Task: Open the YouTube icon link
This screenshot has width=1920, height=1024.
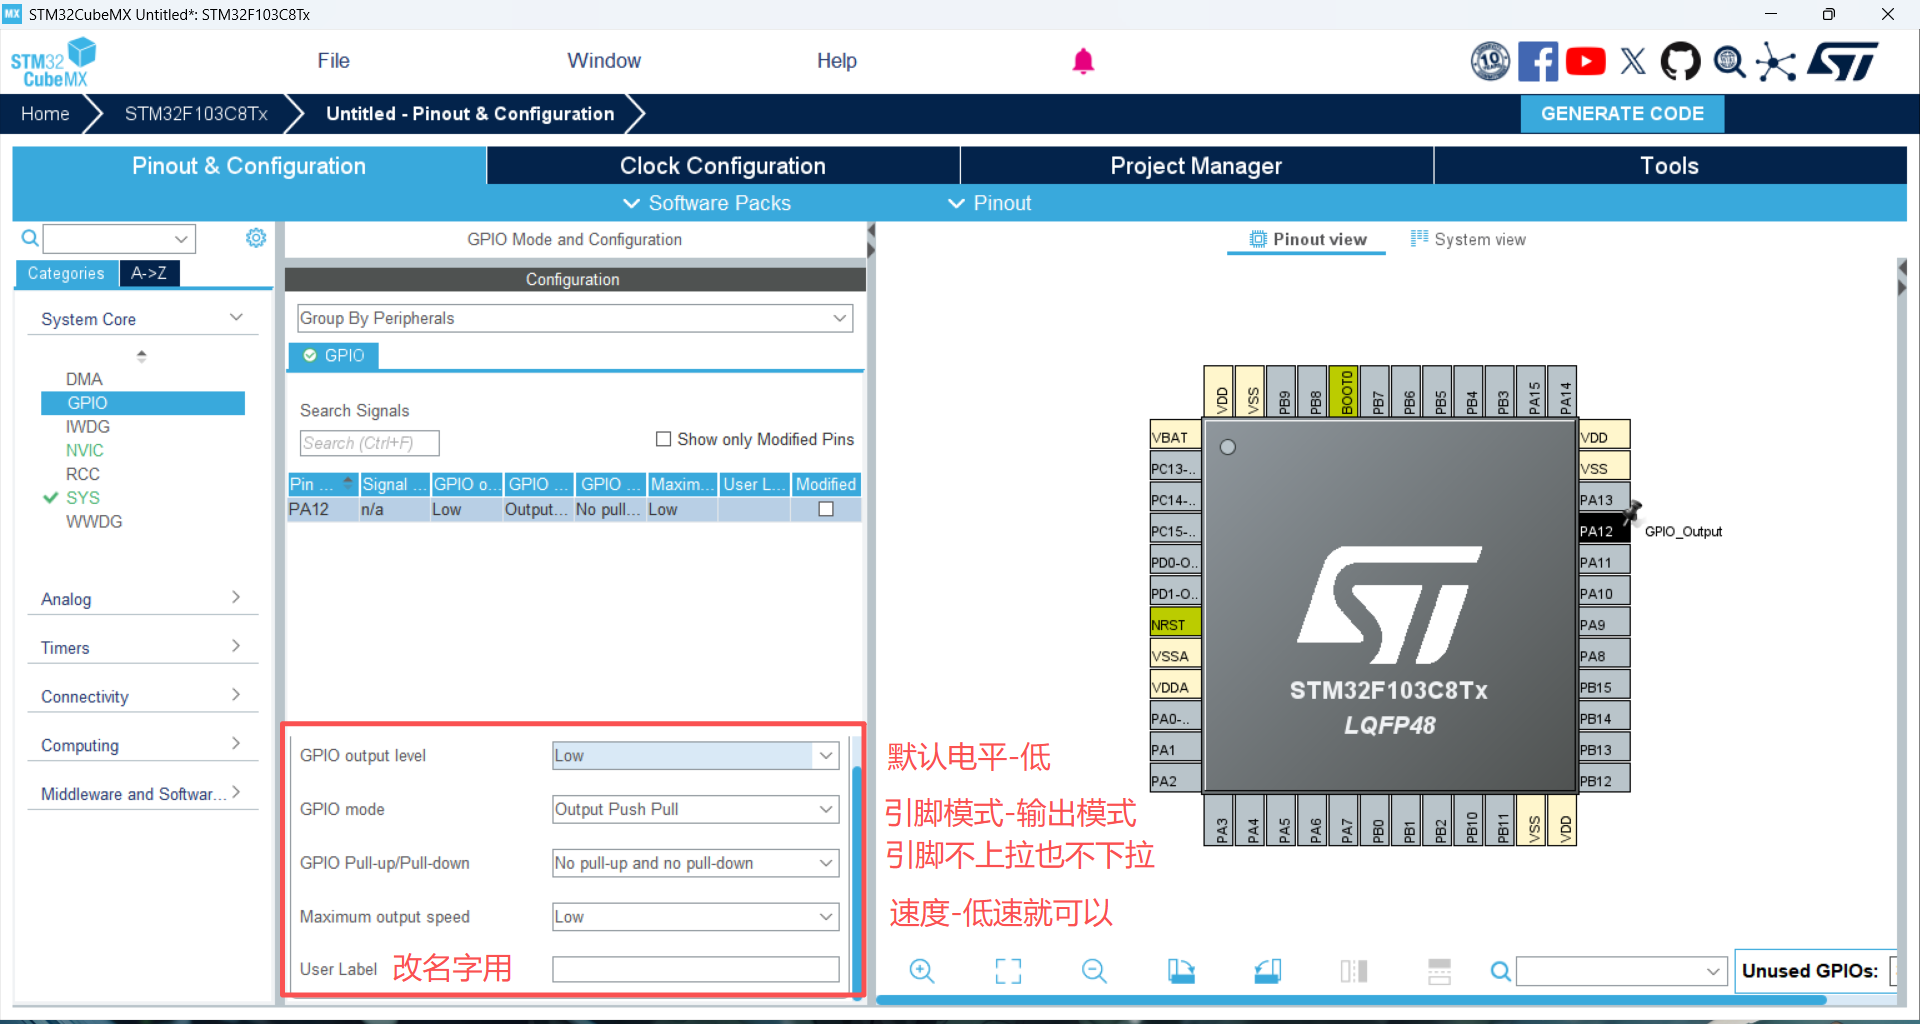Action: coord(1586,62)
